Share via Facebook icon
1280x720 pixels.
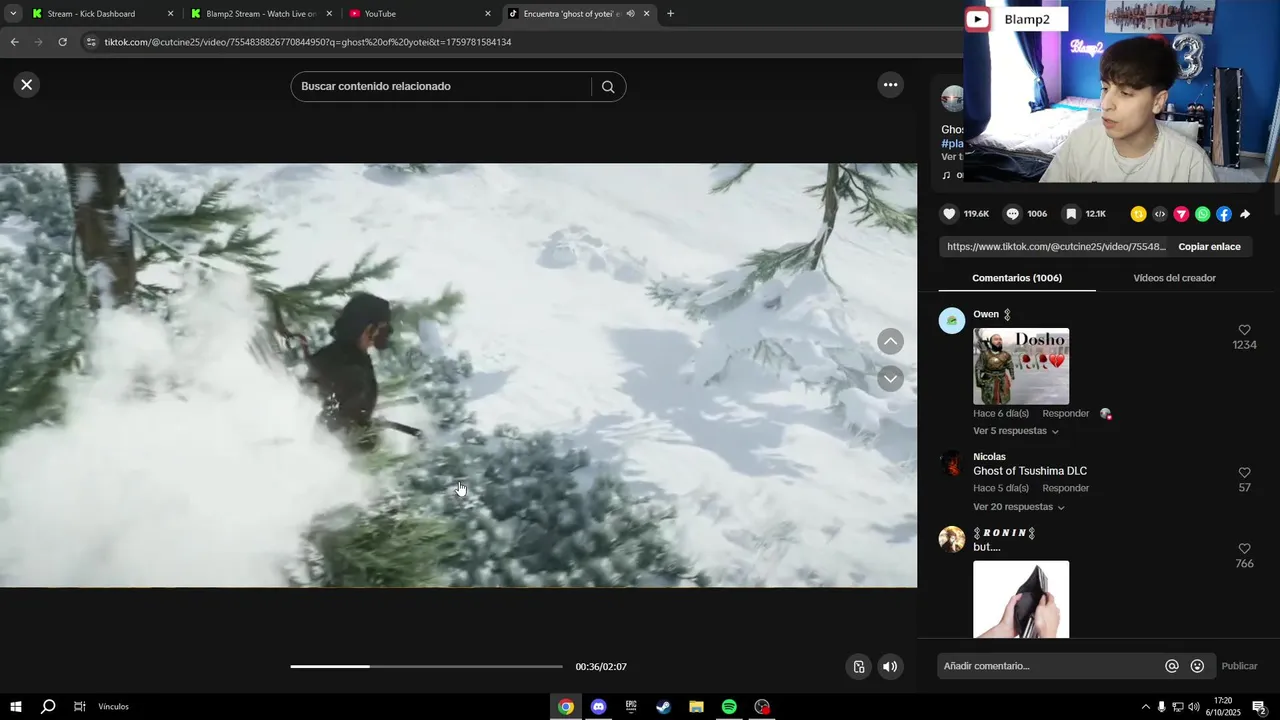[1223, 214]
